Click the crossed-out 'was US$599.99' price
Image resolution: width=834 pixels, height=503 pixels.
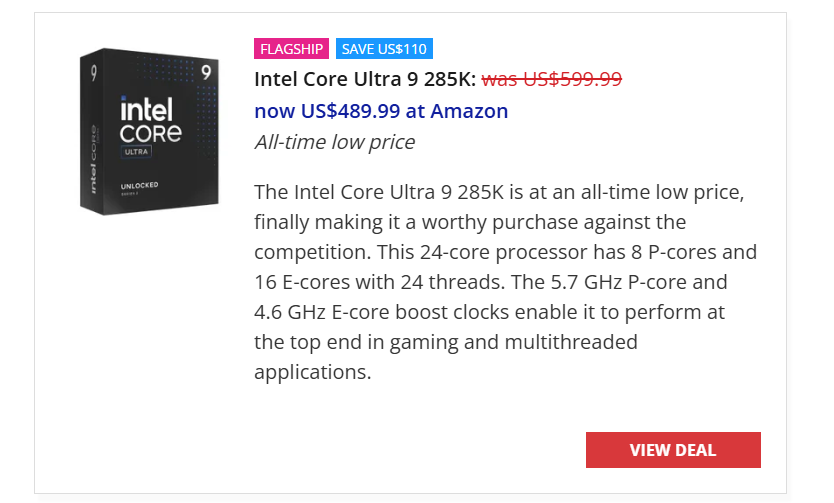click(x=552, y=79)
